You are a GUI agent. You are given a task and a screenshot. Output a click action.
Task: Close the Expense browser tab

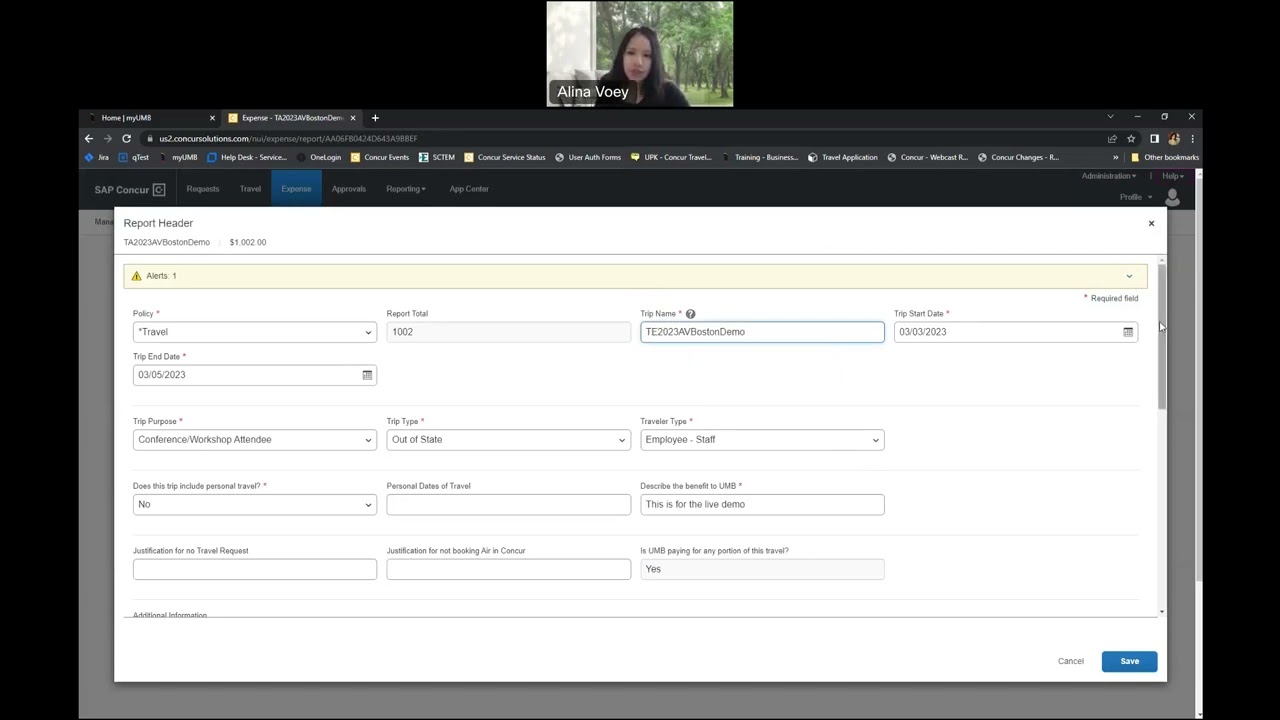[352, 118]
